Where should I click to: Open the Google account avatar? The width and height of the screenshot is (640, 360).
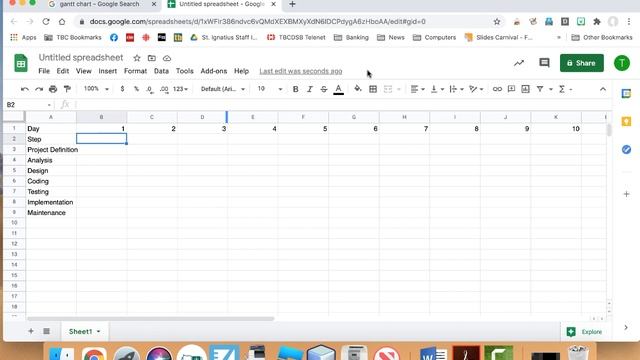pos(622,63)
